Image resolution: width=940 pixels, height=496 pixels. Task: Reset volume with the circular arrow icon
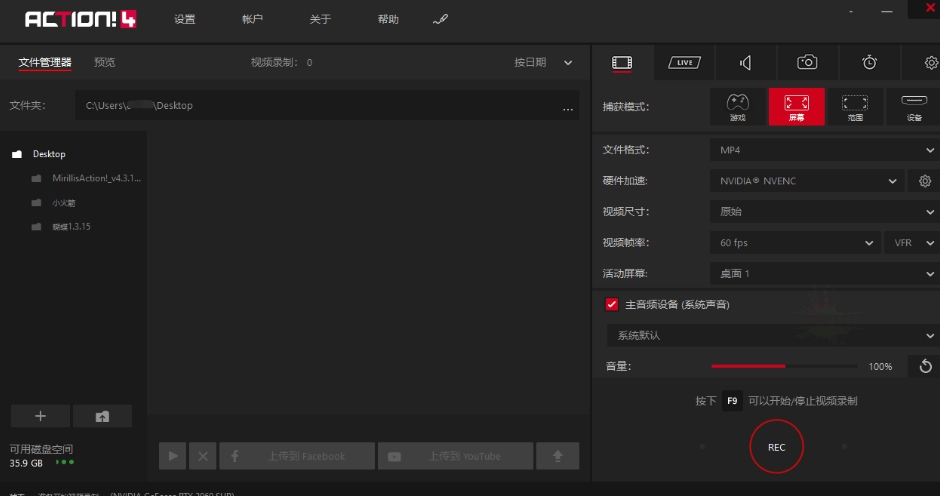pos(925,367)
